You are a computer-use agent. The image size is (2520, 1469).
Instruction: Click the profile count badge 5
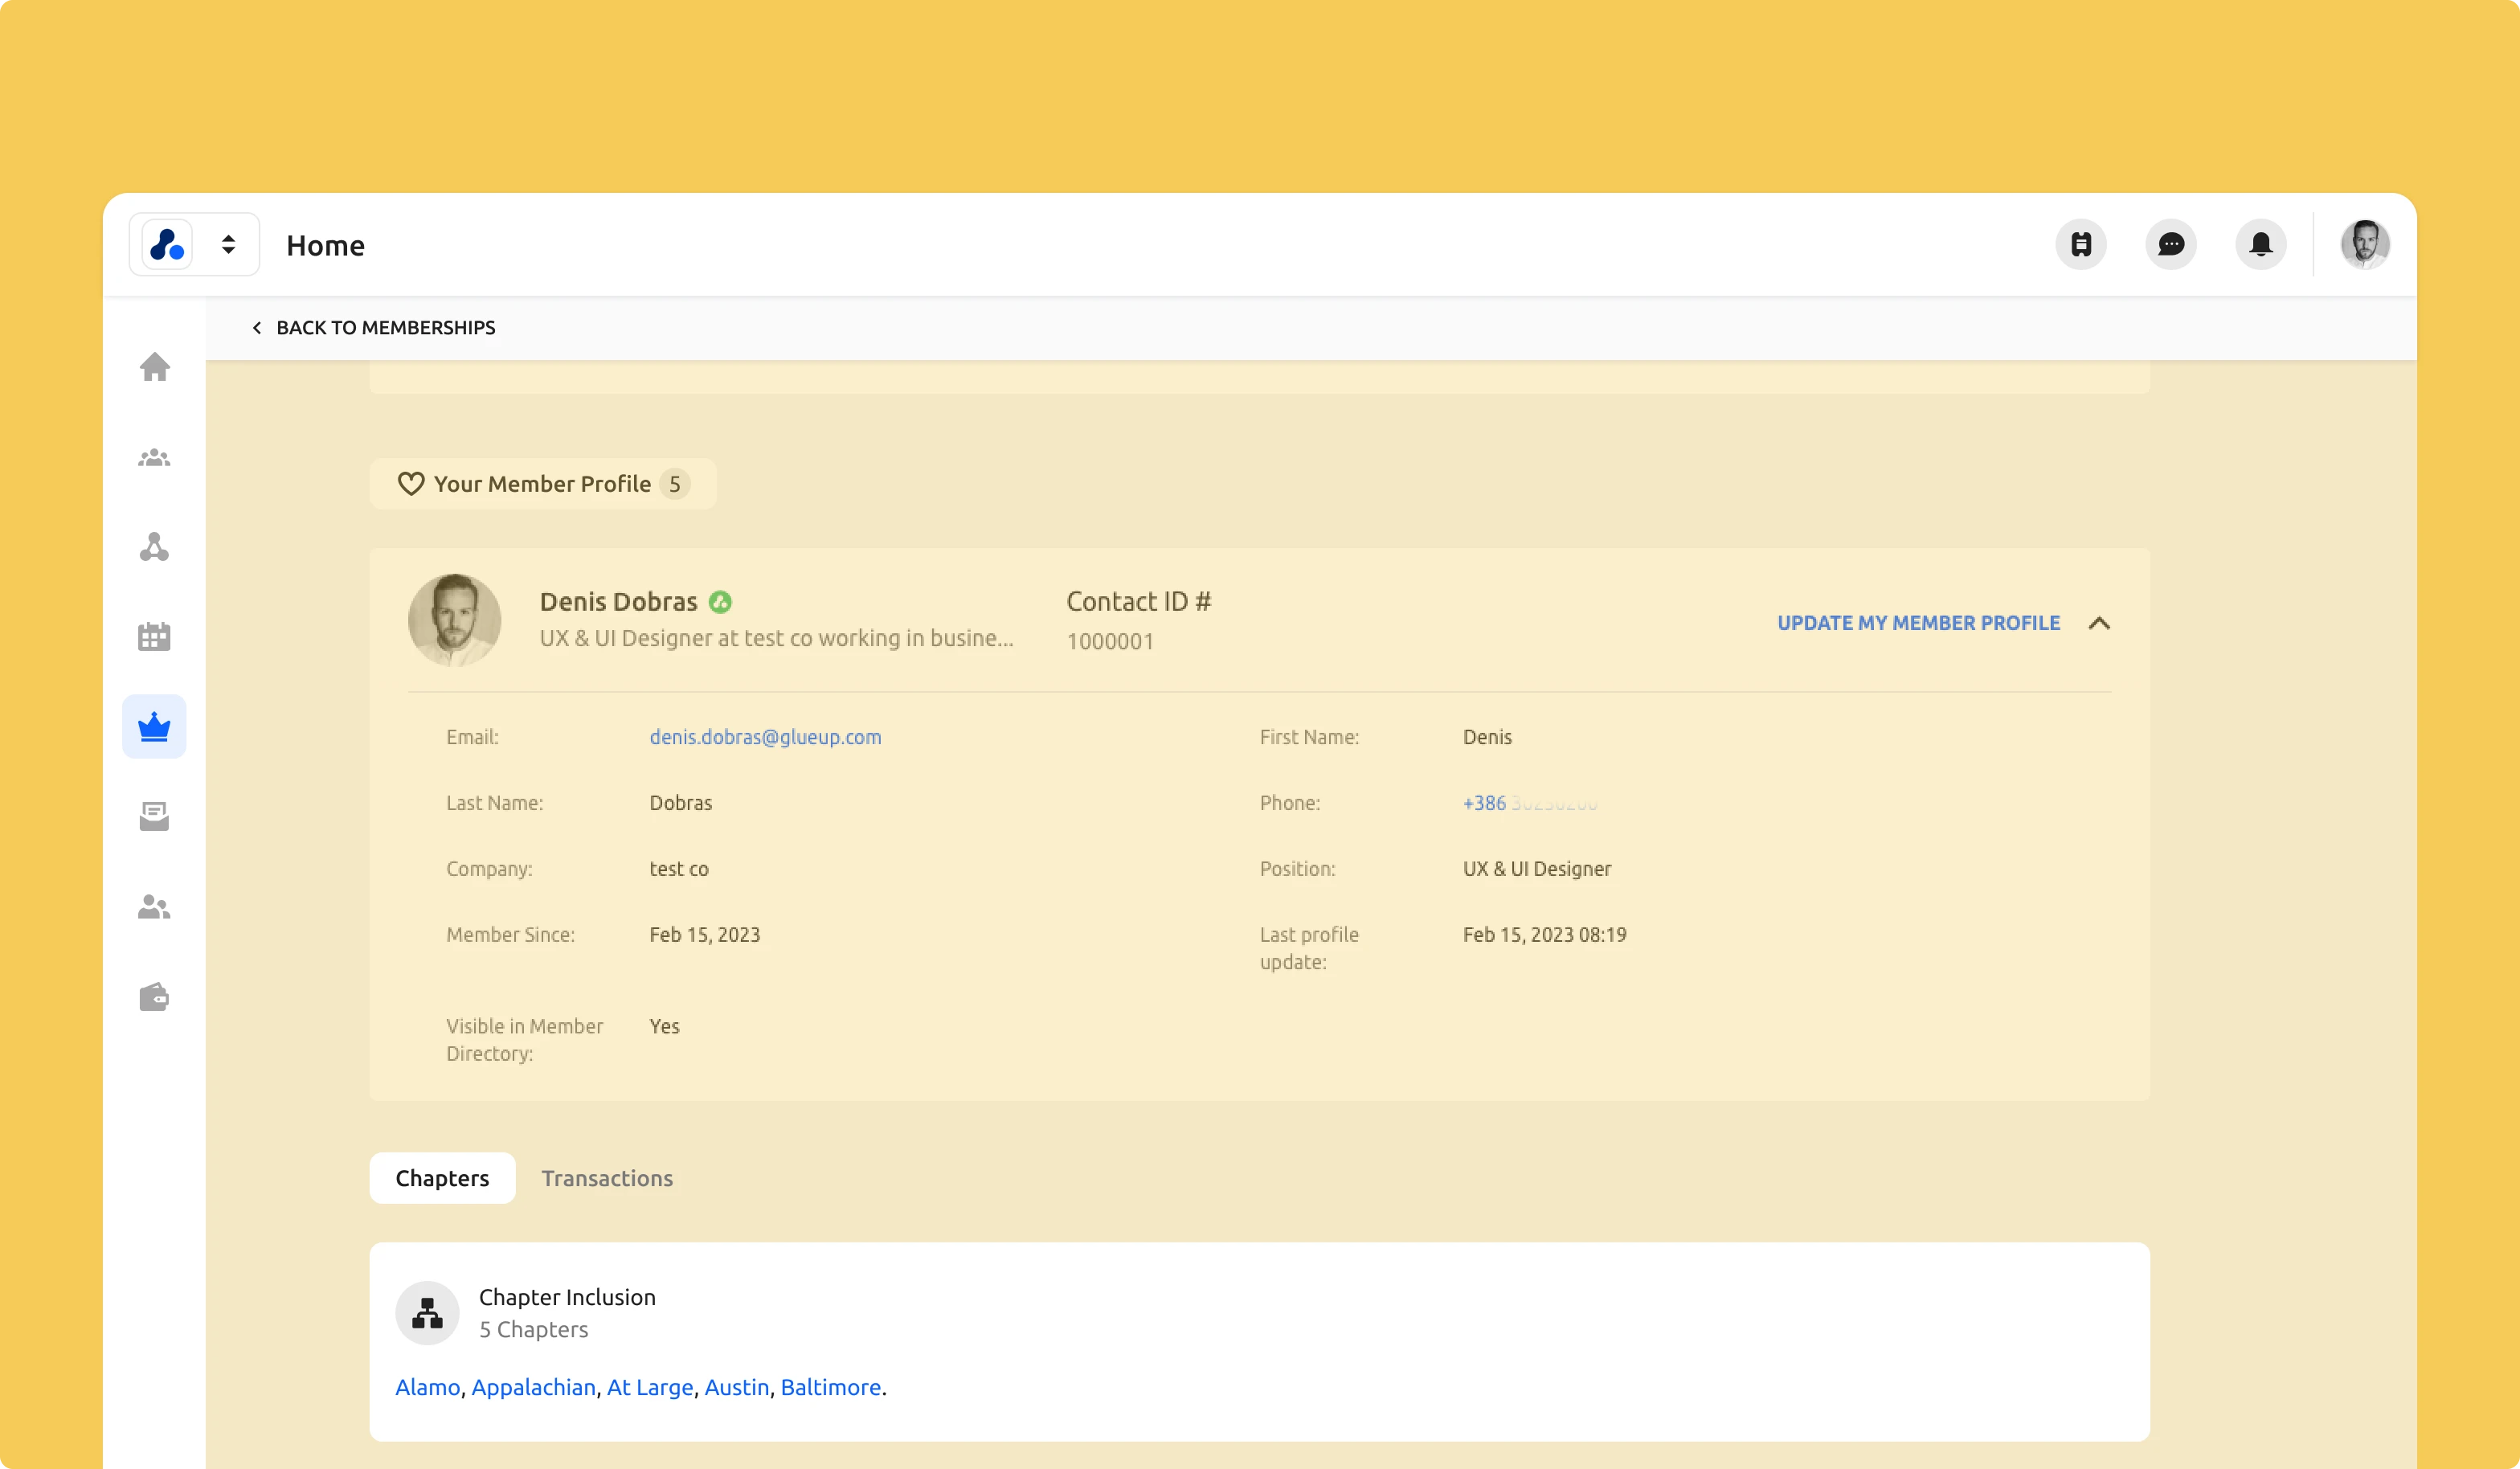675,484
